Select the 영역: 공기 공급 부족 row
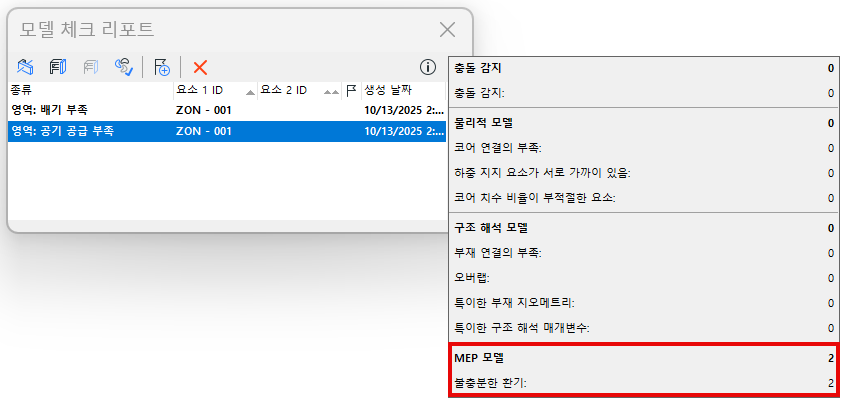Viewport: 844px width, 404px height. (227, 131)
